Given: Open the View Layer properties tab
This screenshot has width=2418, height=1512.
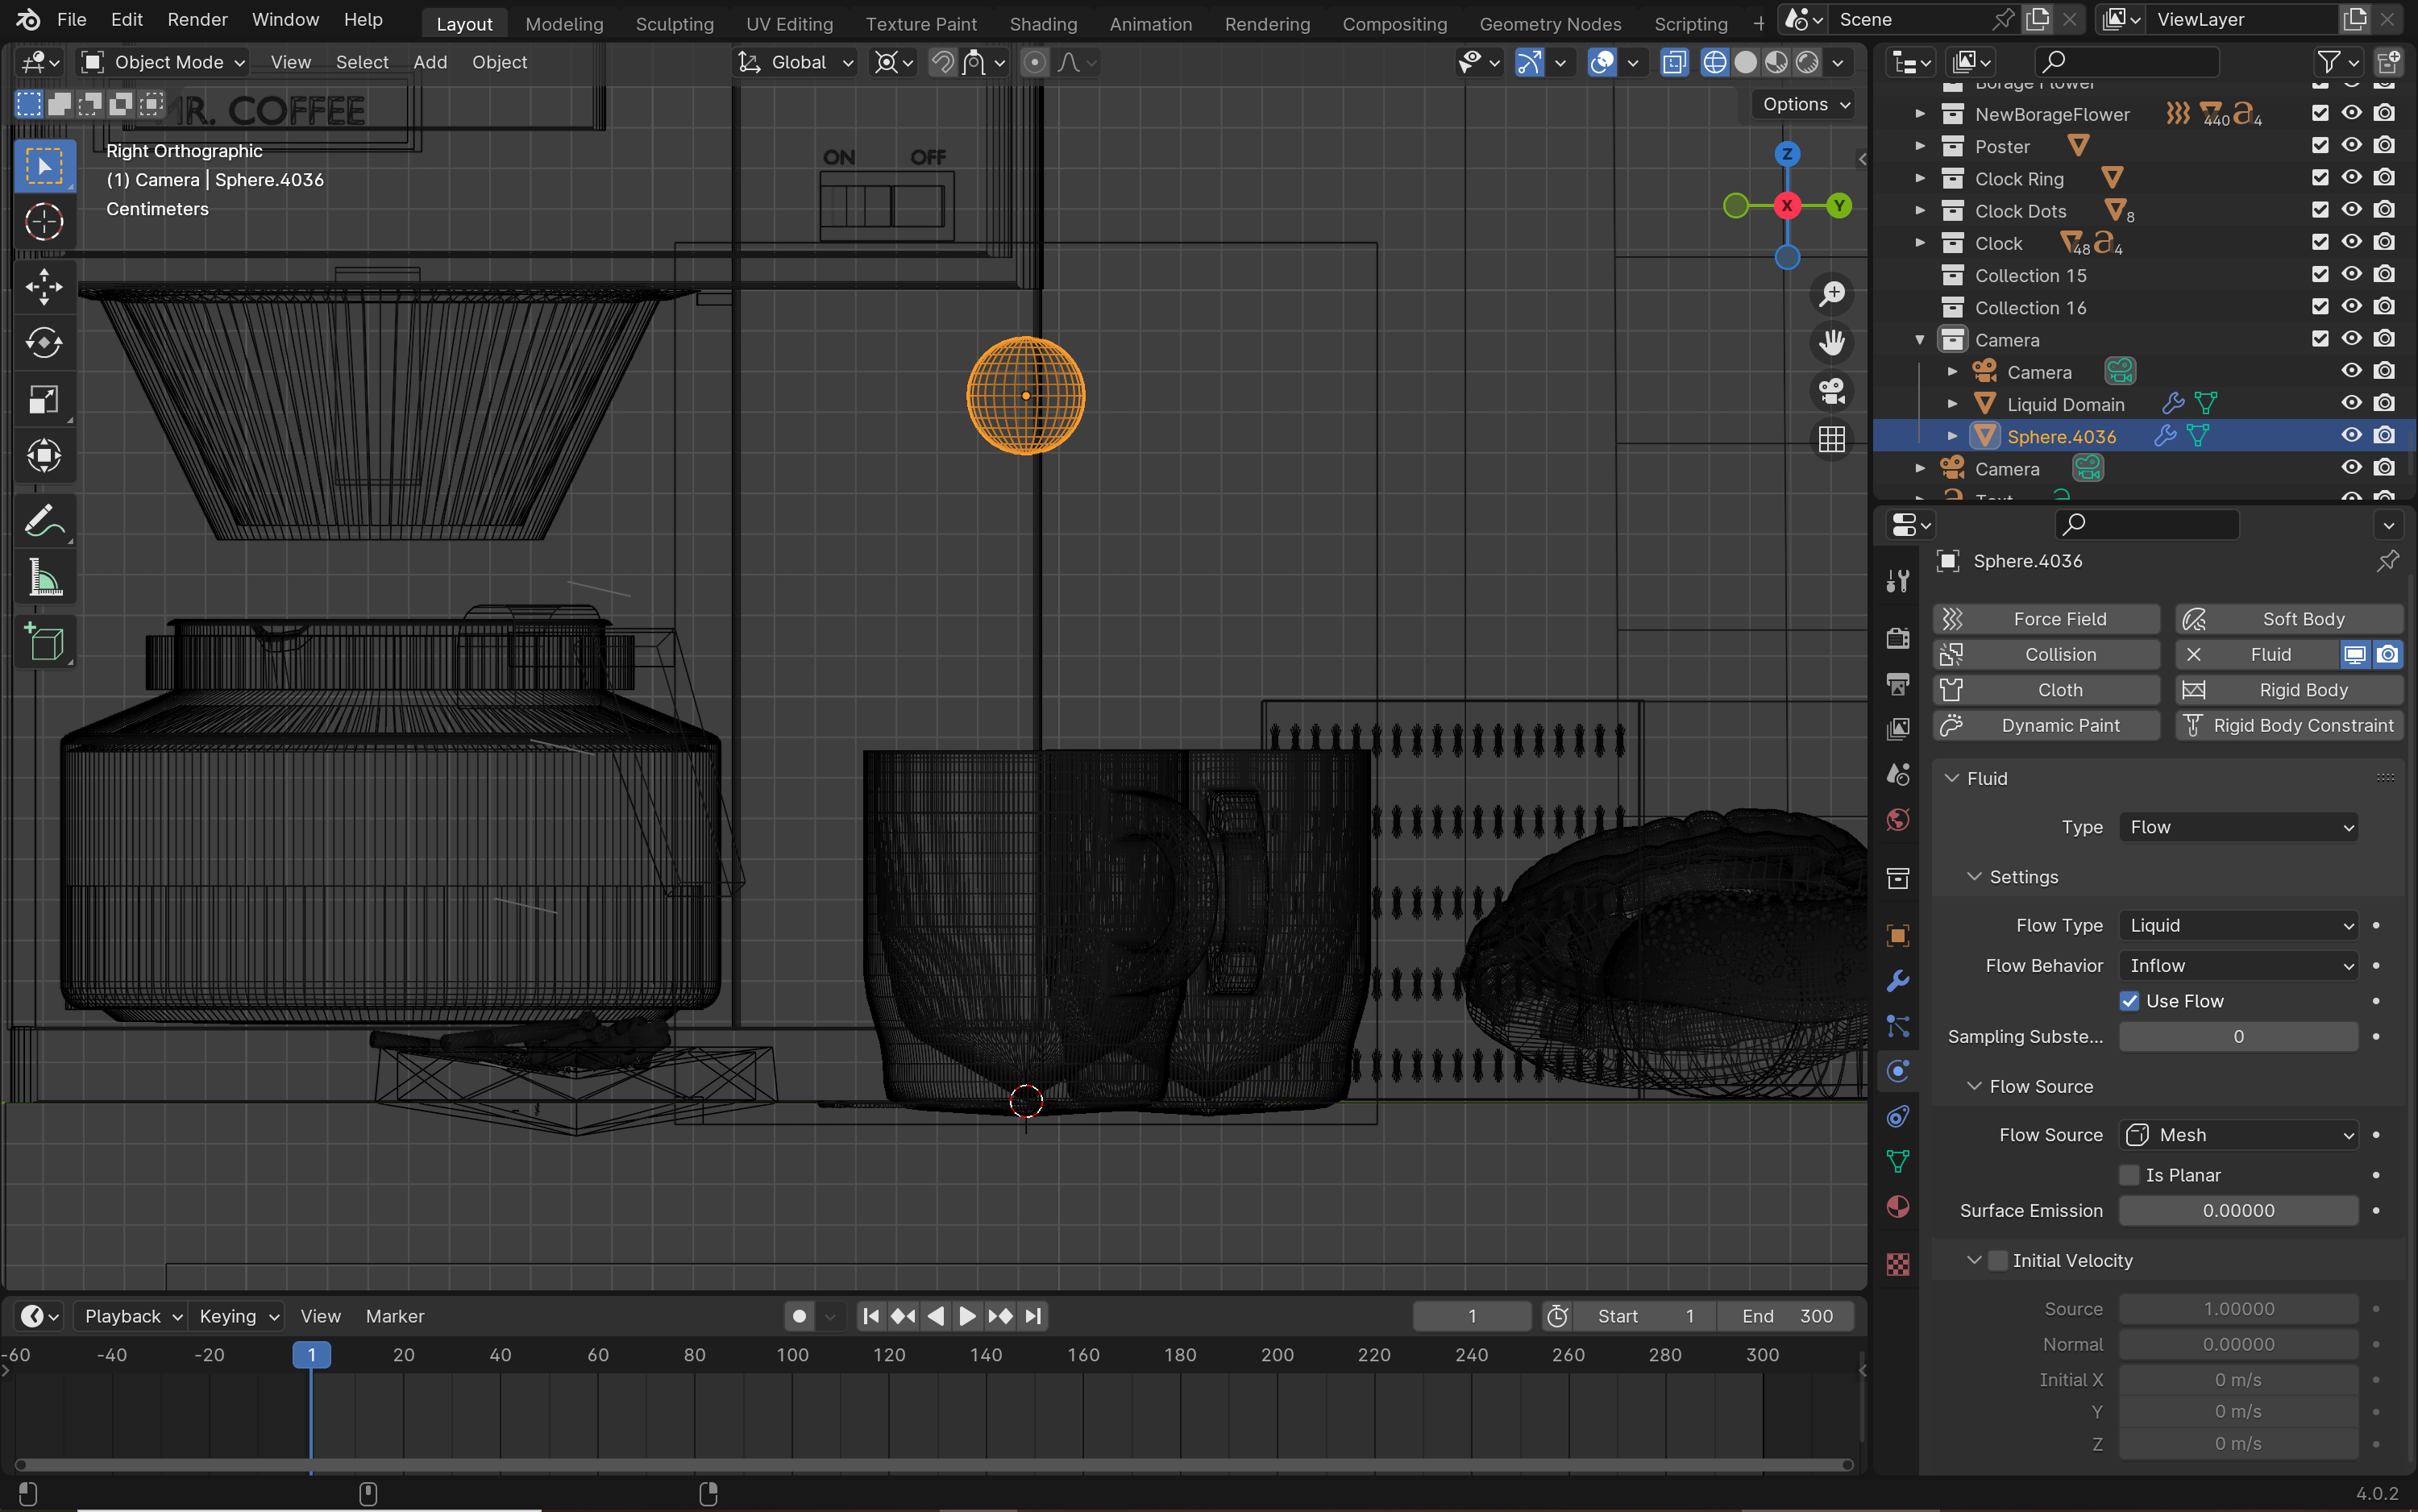Looking at the screenshot, I should click(x=1897, y=729).
